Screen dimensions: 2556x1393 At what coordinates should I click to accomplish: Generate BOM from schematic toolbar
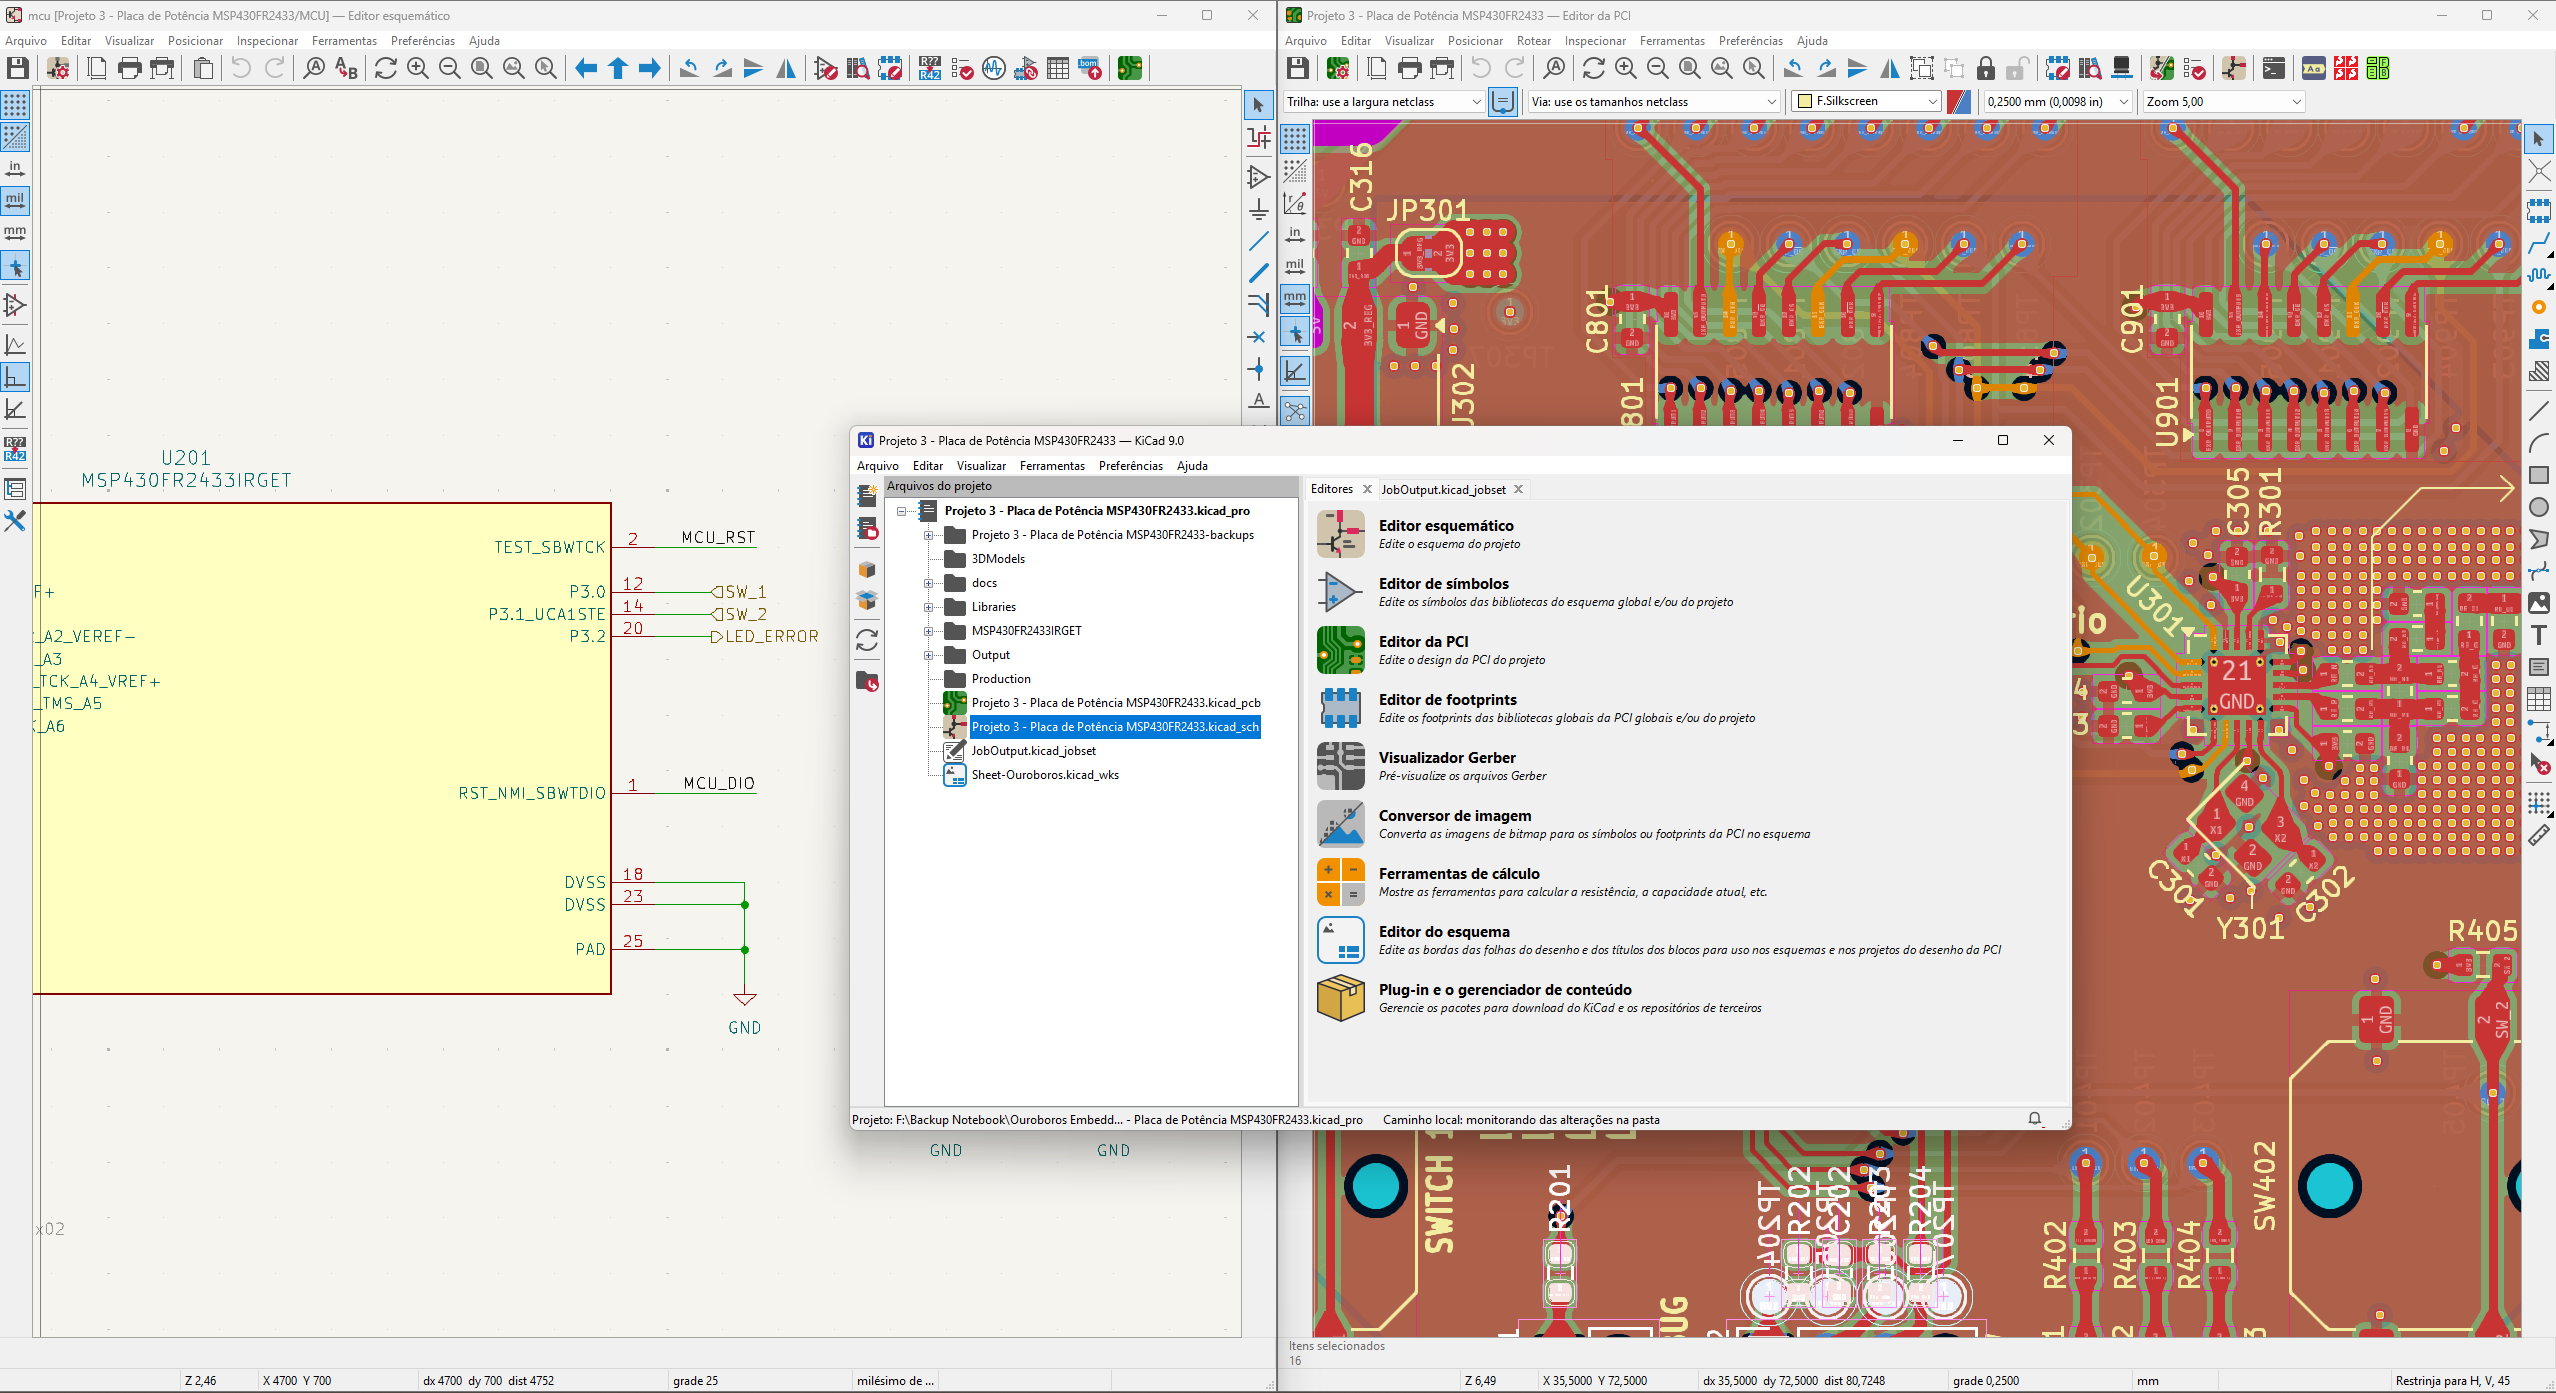(1090, 68)
